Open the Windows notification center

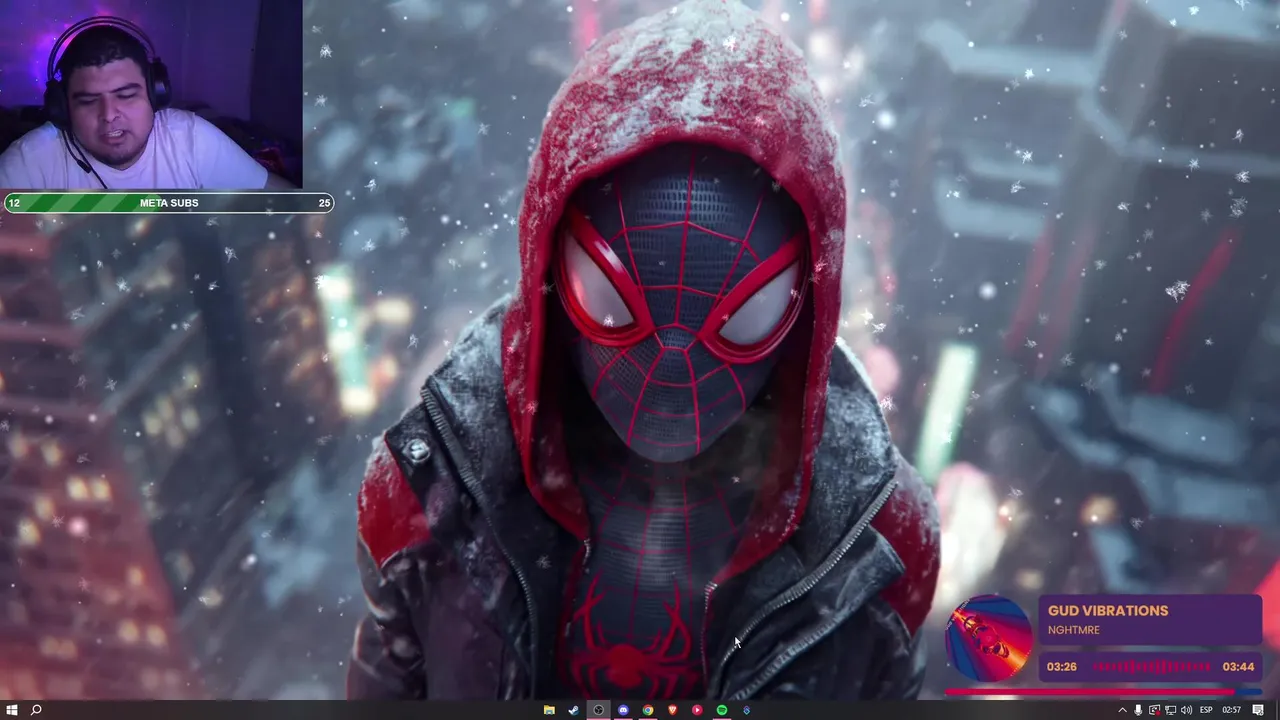tap(1258, 710)
